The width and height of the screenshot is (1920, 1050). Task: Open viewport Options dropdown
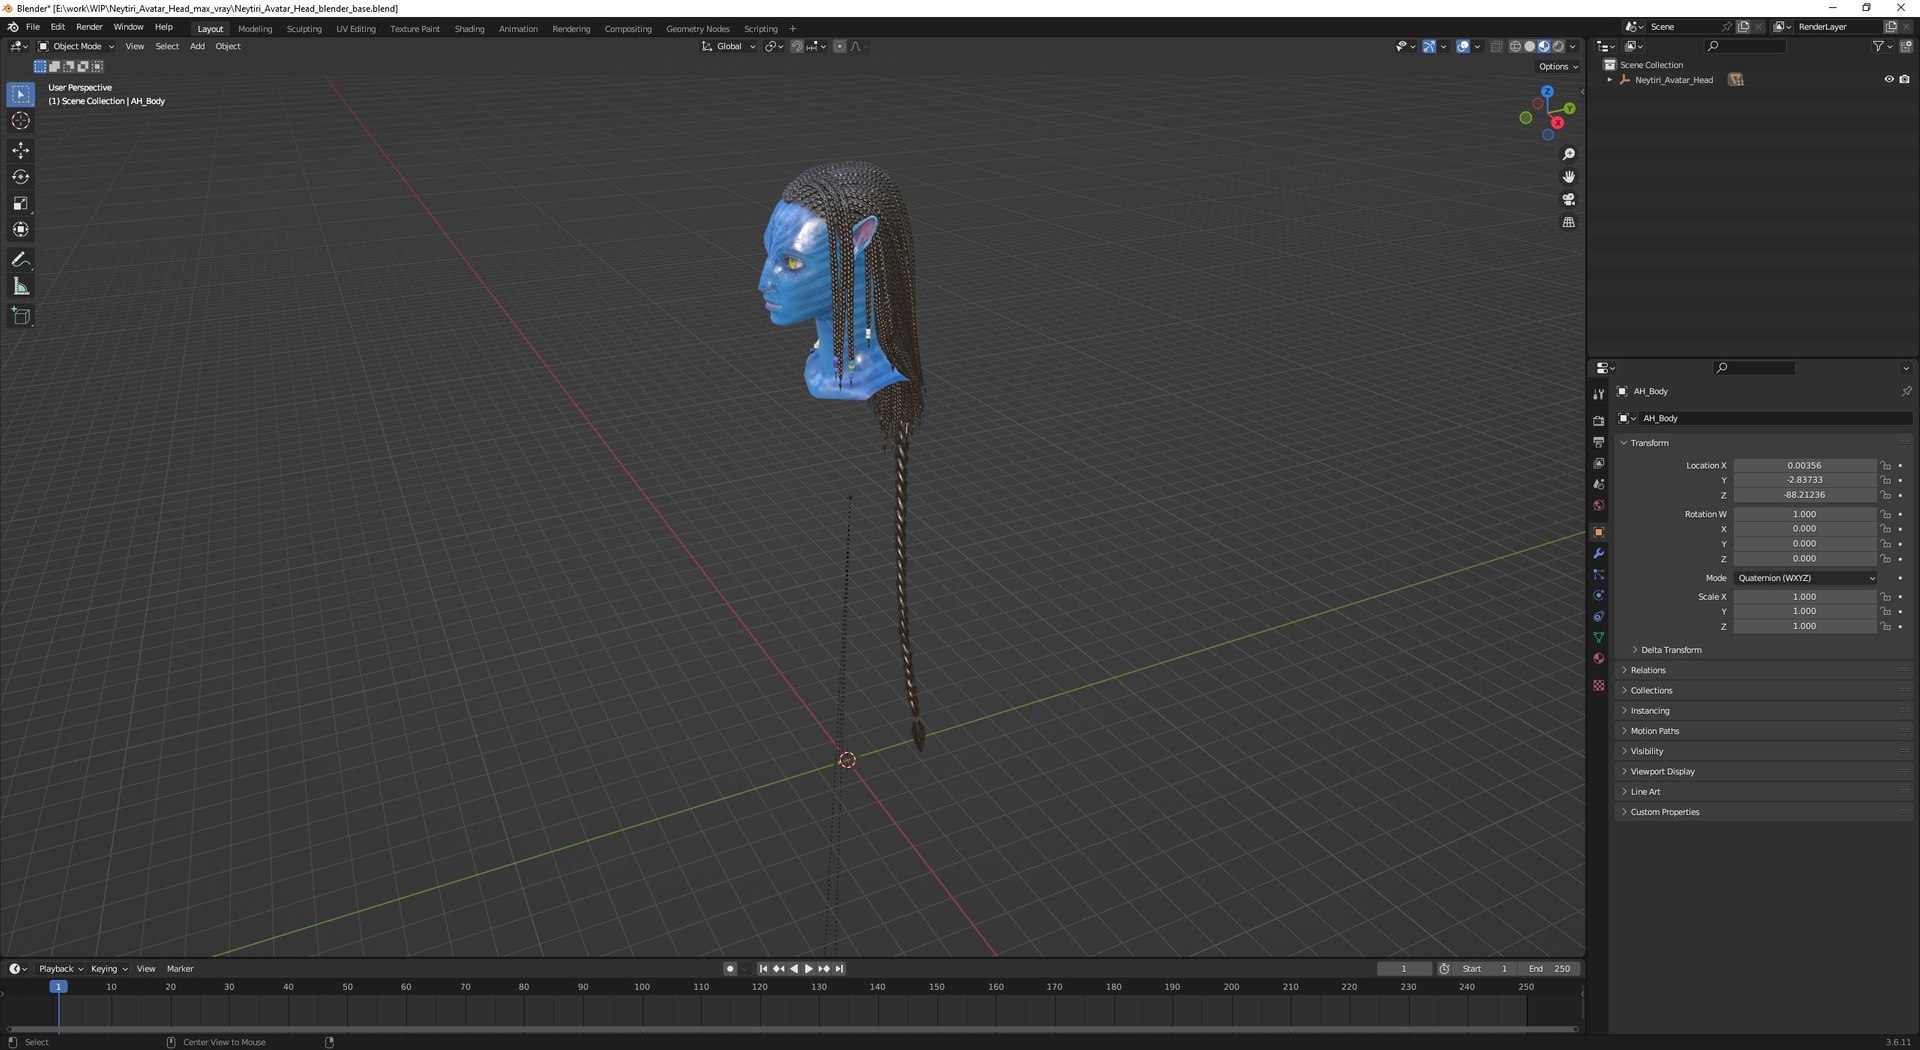tap(1558, 67)
